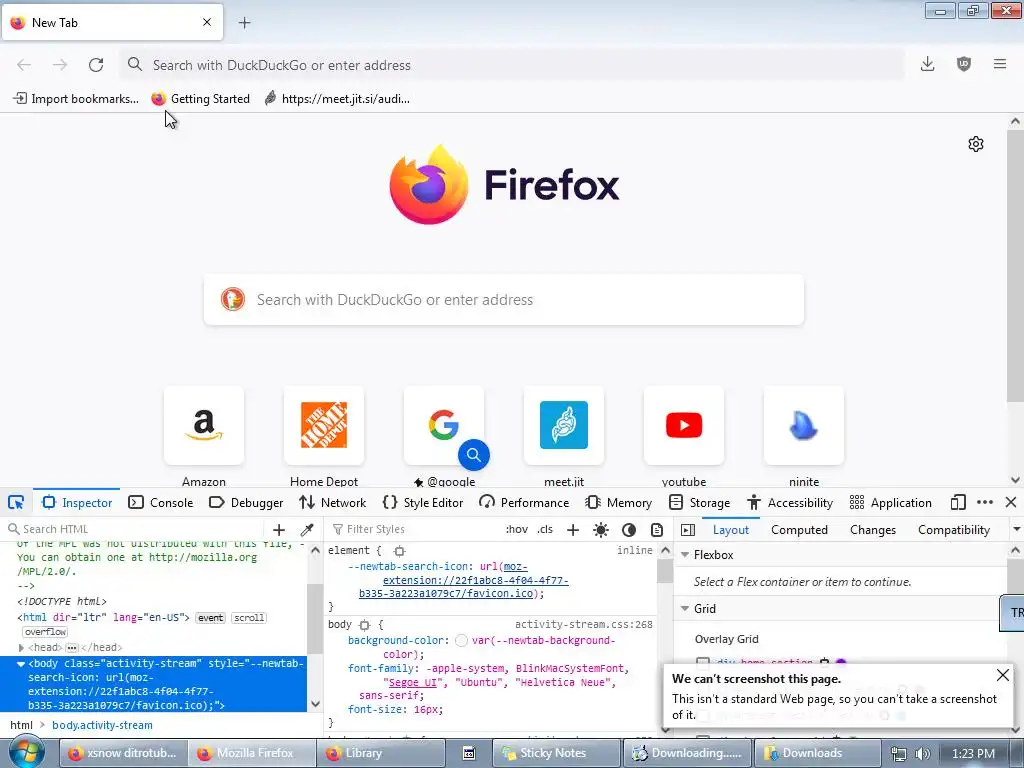Open new tab personalize gear icon
Image resolution: width=1024 pixels, height=768 pixels.
pos(976,144)
